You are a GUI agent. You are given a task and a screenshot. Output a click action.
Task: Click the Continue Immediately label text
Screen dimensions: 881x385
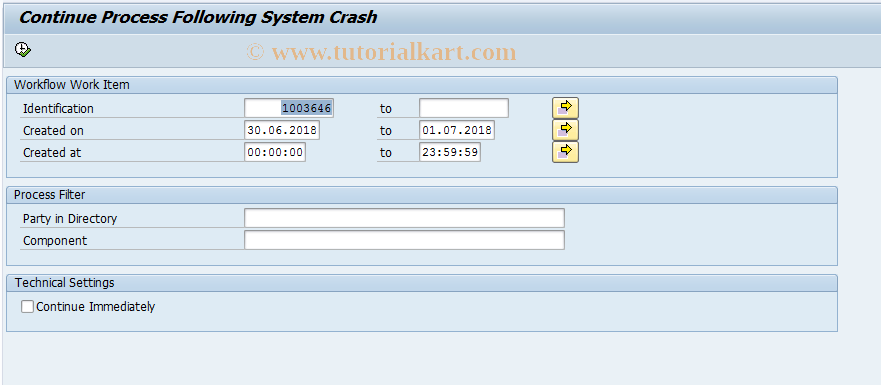click(96, 307)
